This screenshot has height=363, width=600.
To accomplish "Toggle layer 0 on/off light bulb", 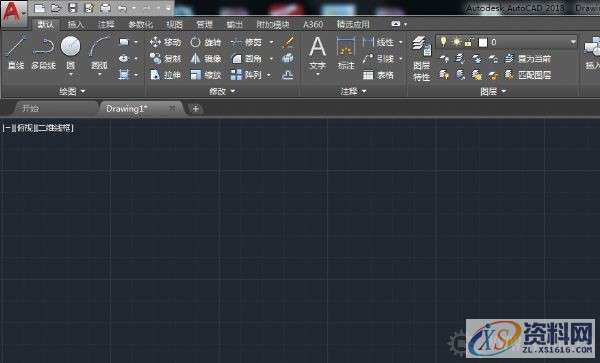I will pos(443,42).
